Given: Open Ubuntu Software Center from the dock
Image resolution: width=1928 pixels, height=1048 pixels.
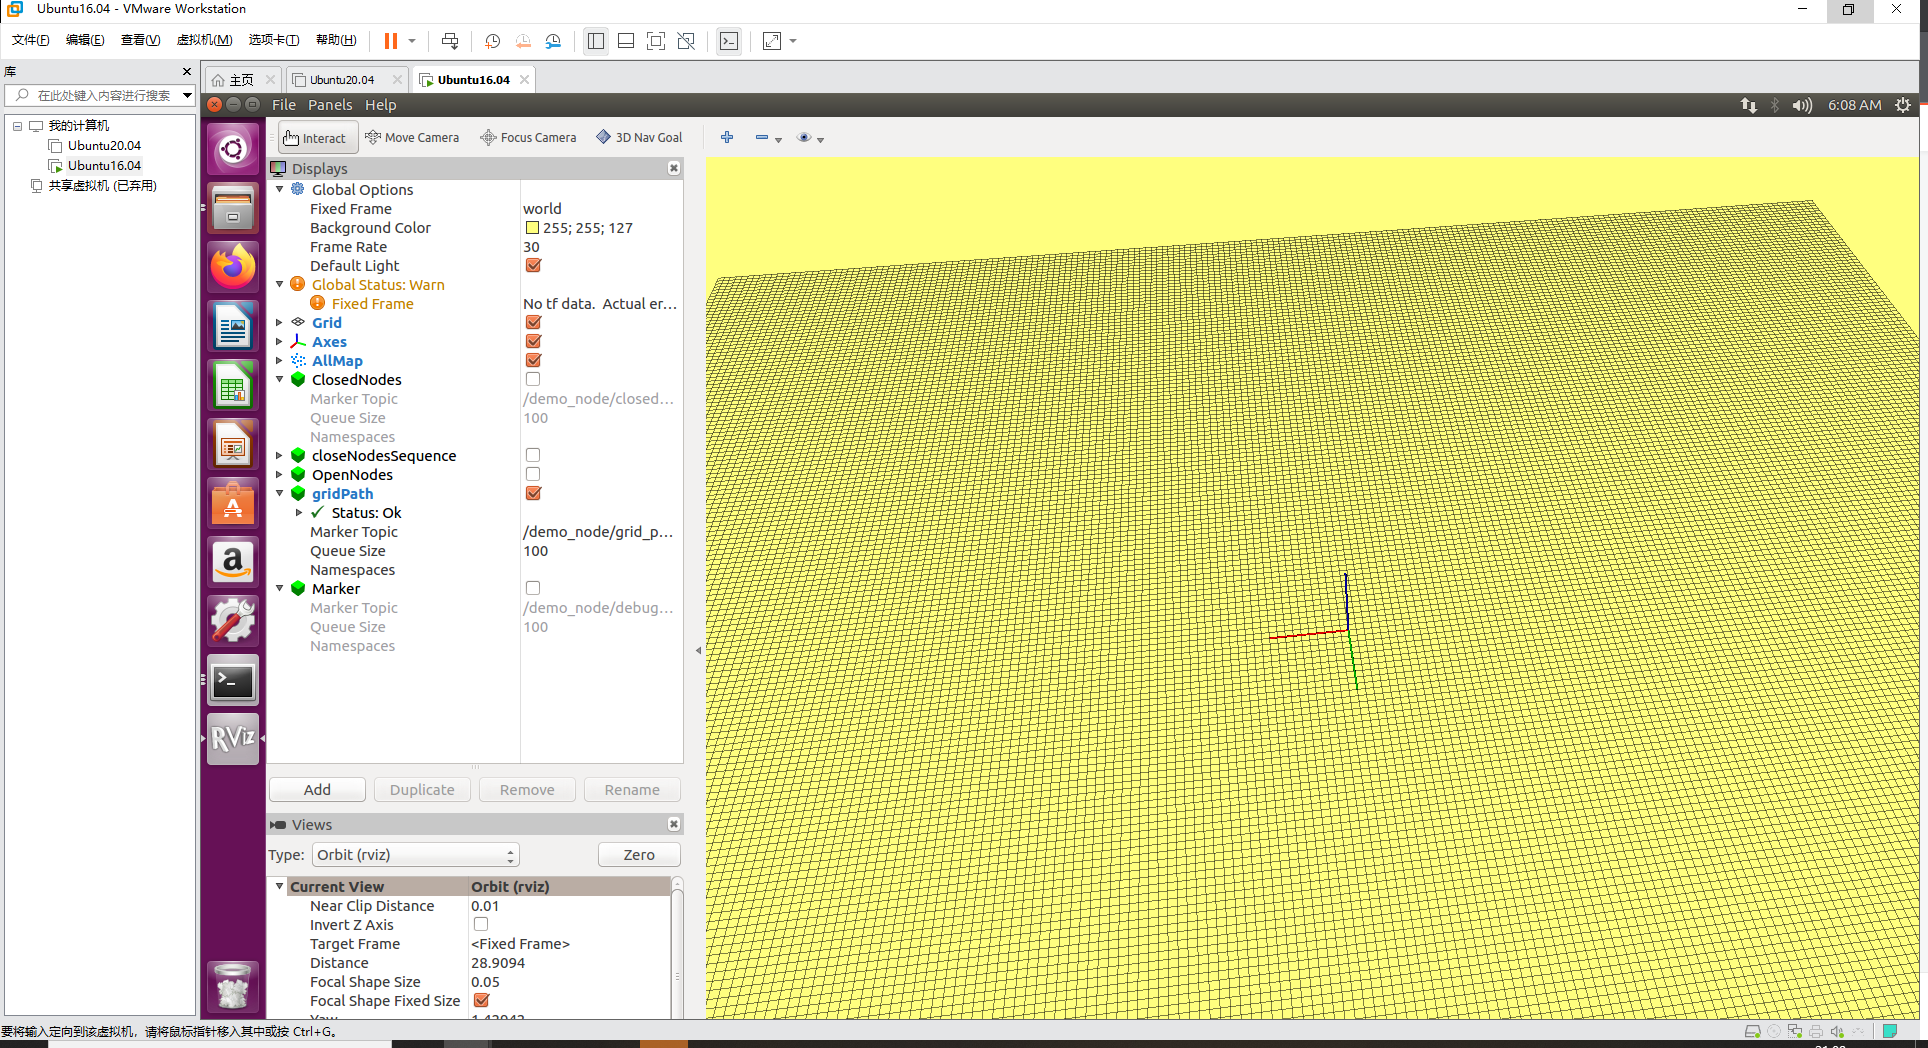Looking at the screenshot, I should click(x=233, y=503).
